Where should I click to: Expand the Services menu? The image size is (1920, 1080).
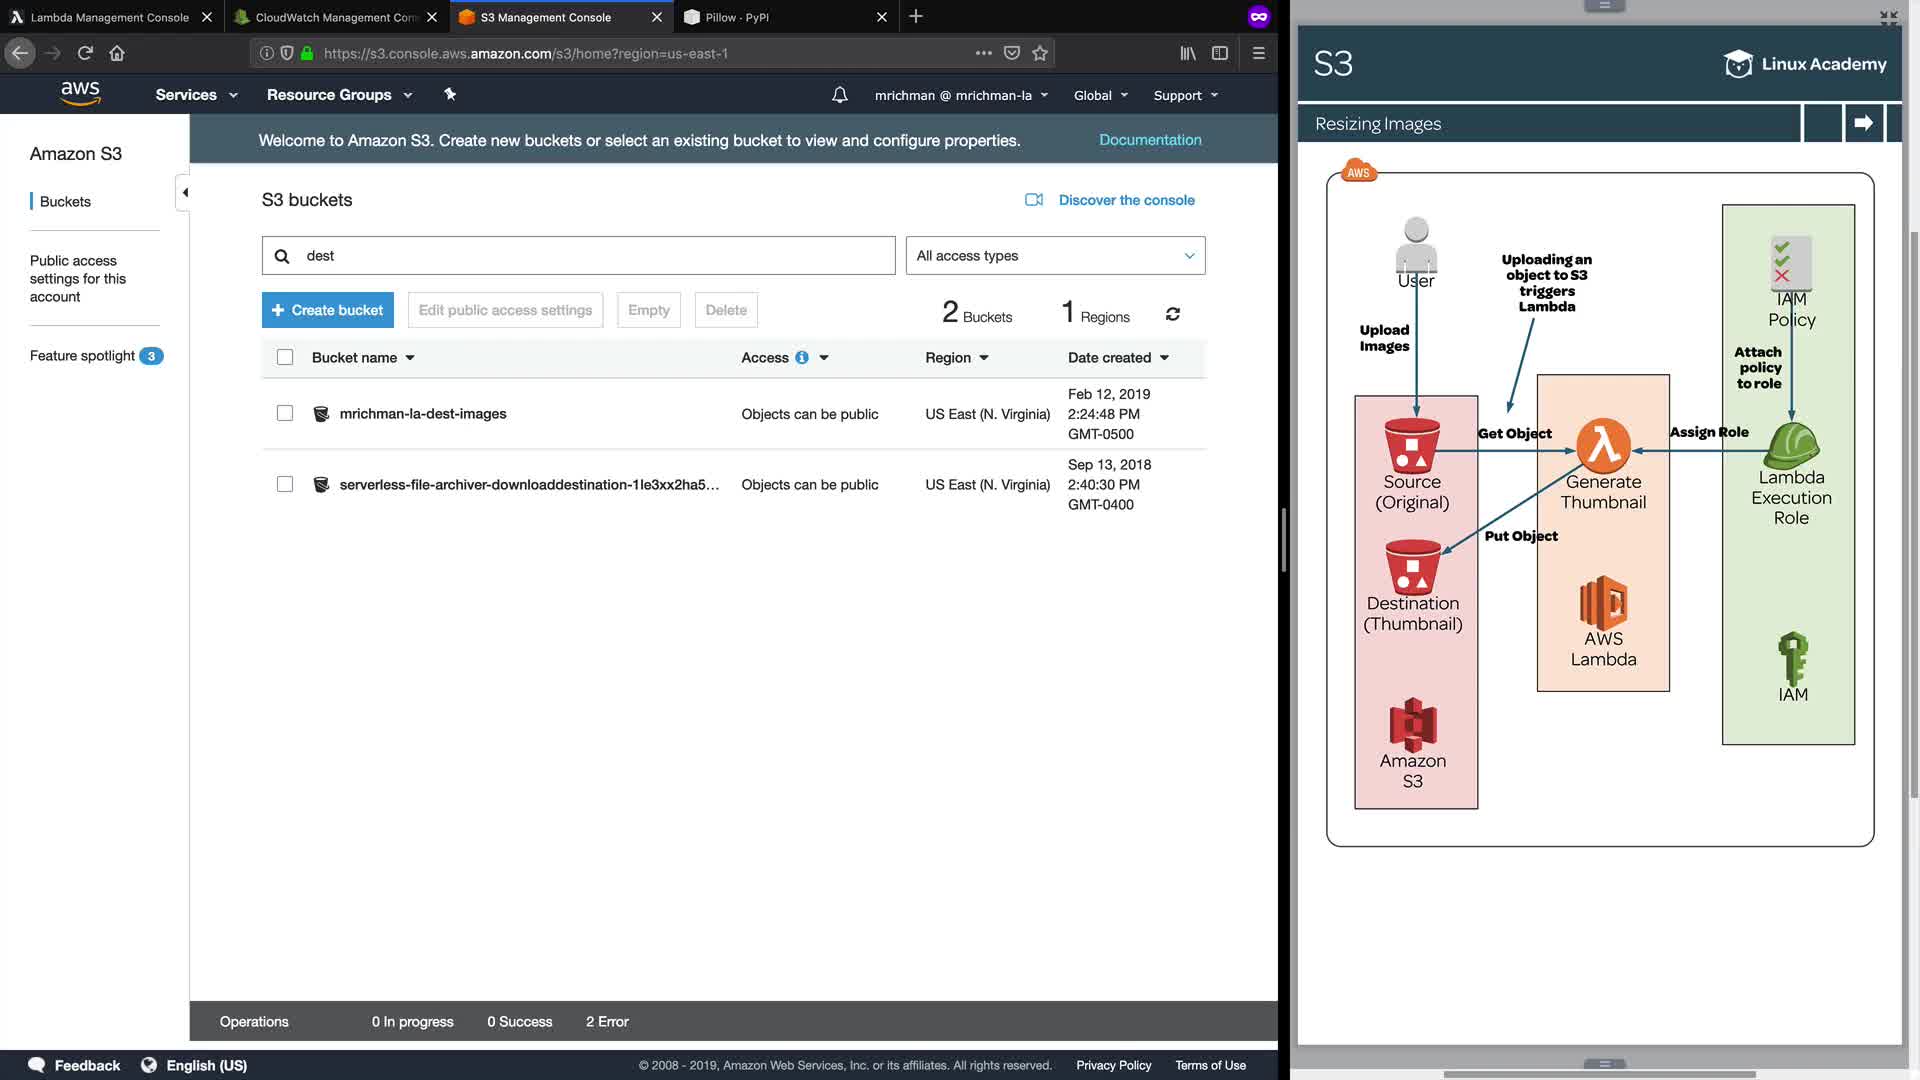(x=196, y=95)
